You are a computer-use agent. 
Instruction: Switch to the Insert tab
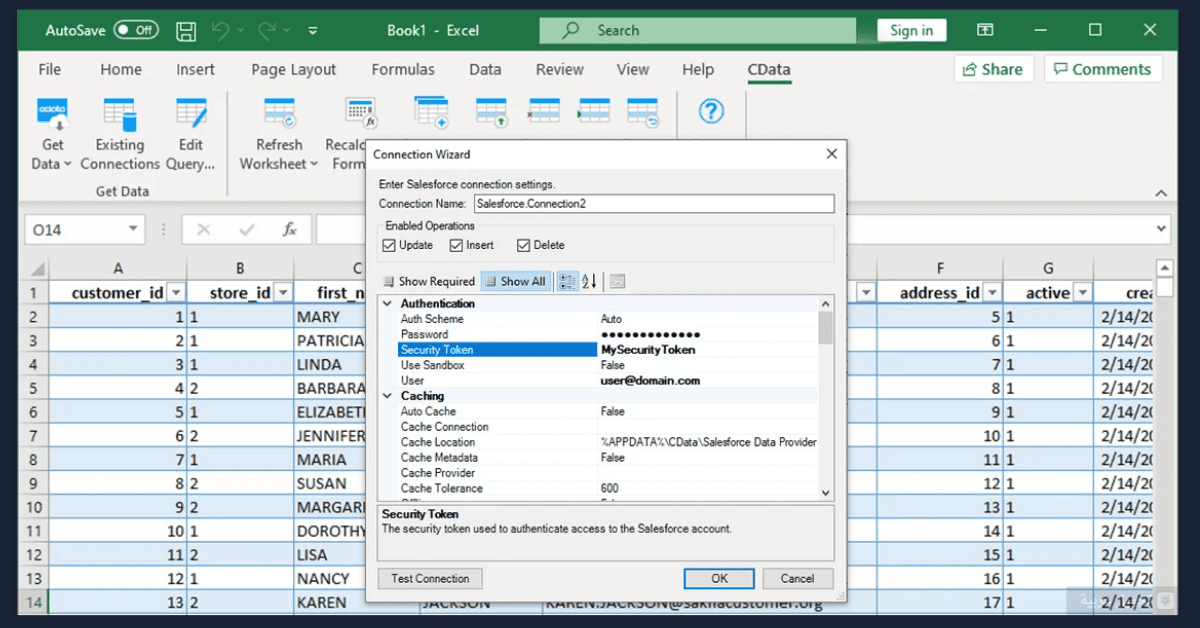[x=195, y=69]
